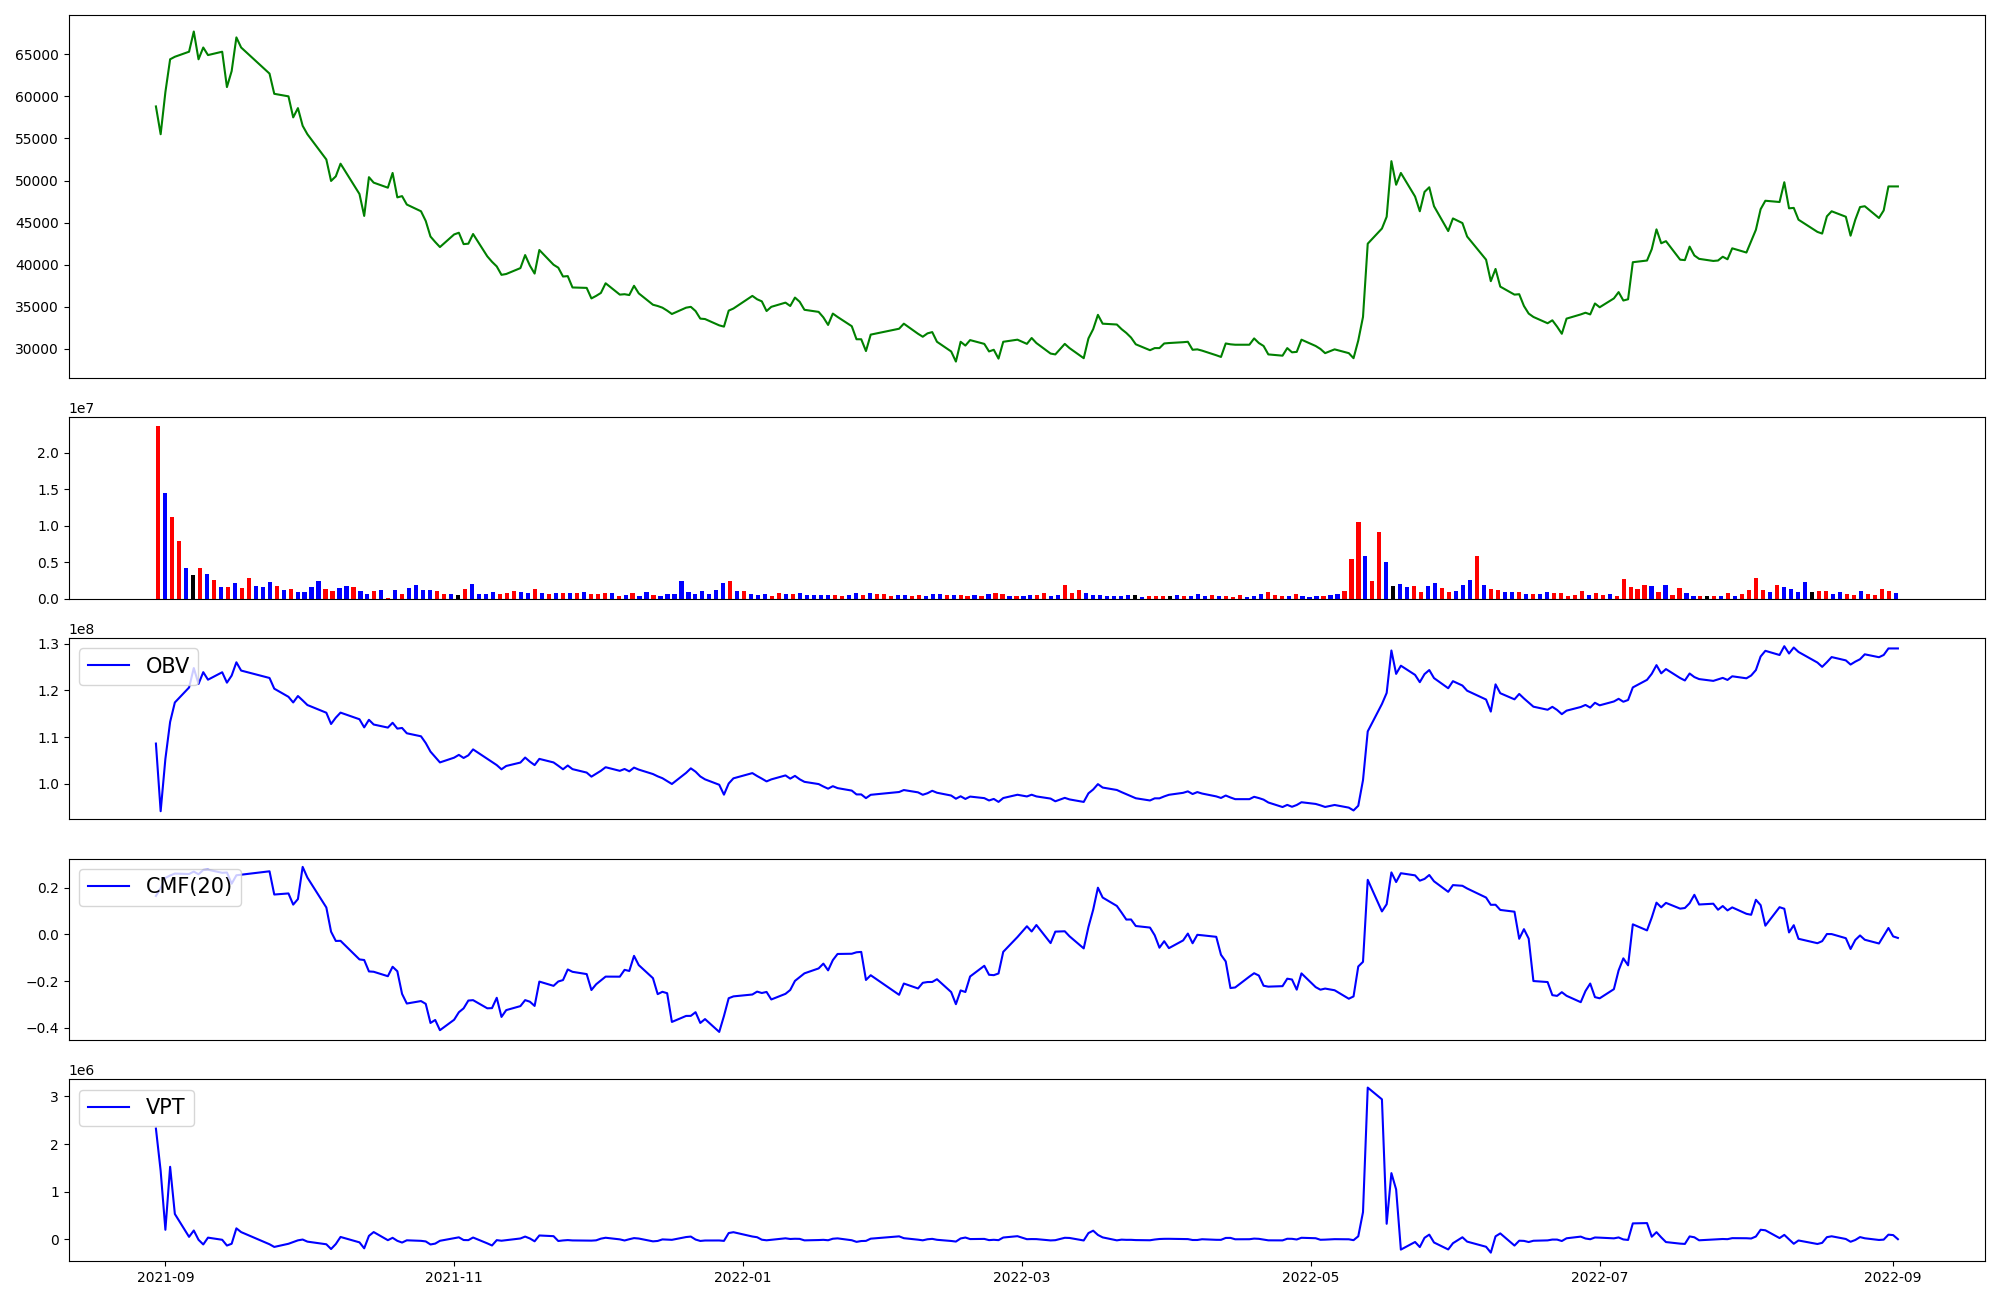2000x1300 pixels.
Task: Click the 2021-09 x-axis tick label
Action: 165,1277
